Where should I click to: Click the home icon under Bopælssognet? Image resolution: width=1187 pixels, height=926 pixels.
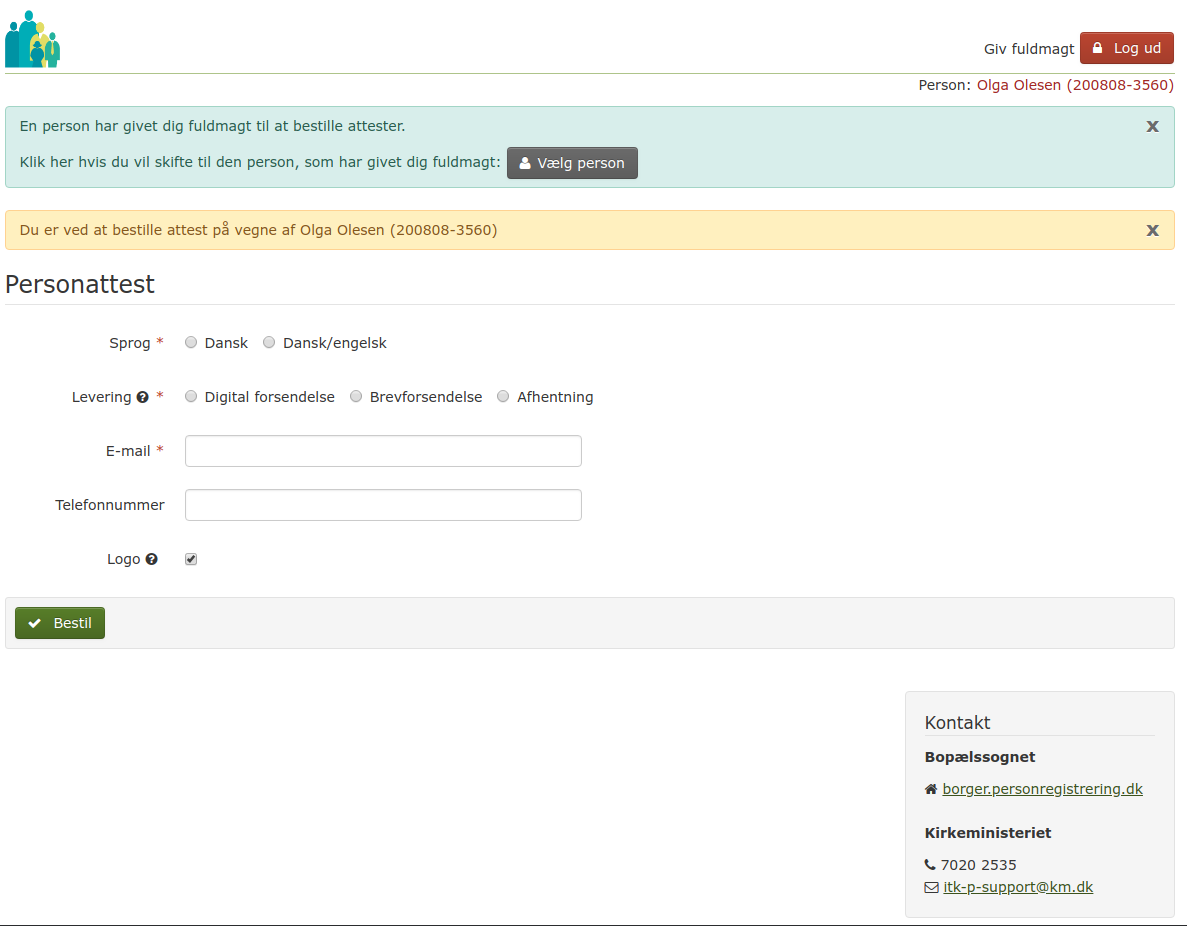coord(931,789)
